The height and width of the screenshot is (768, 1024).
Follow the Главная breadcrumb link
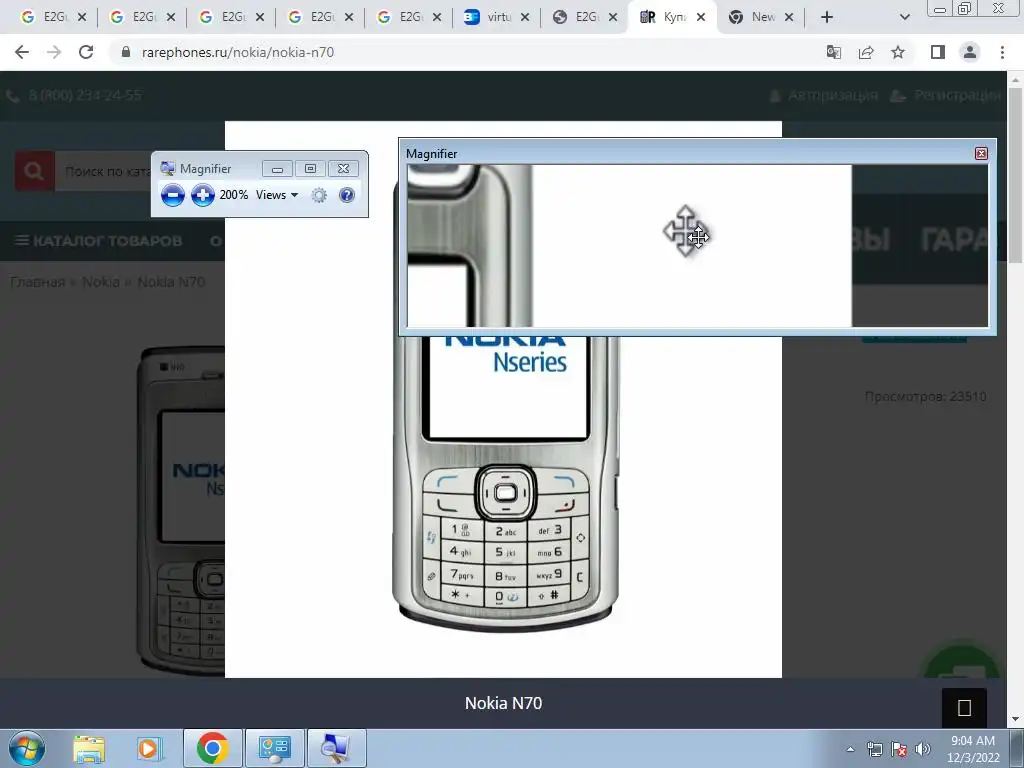point(37,282)
